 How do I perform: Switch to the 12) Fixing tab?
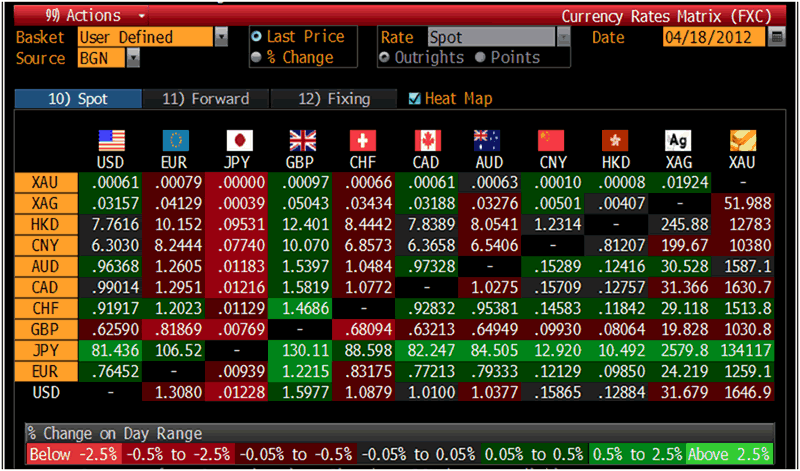coord(335,99)
